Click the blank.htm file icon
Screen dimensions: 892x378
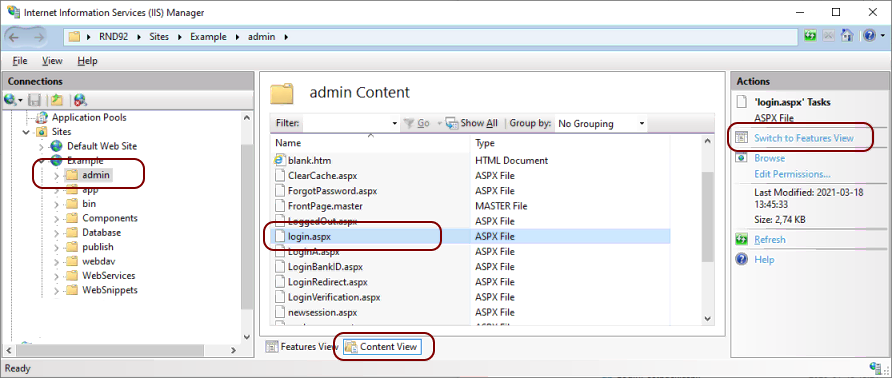tap(279, 161)
